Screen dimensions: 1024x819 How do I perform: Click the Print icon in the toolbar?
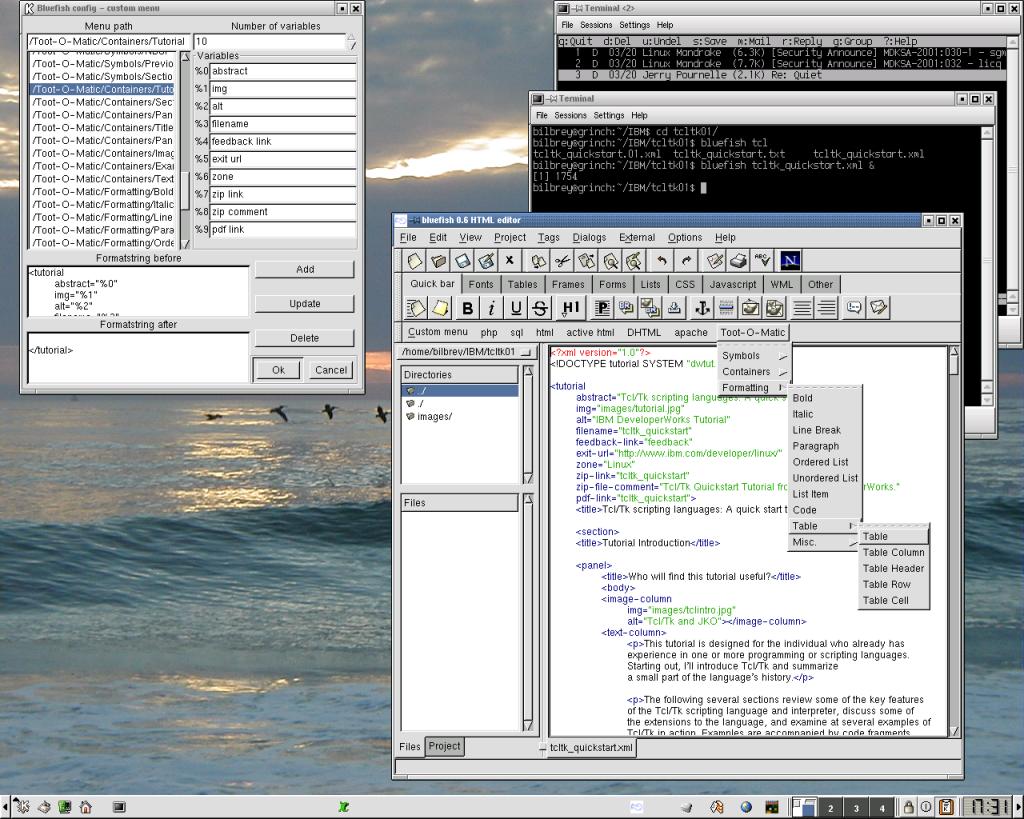tap(738, 261)
